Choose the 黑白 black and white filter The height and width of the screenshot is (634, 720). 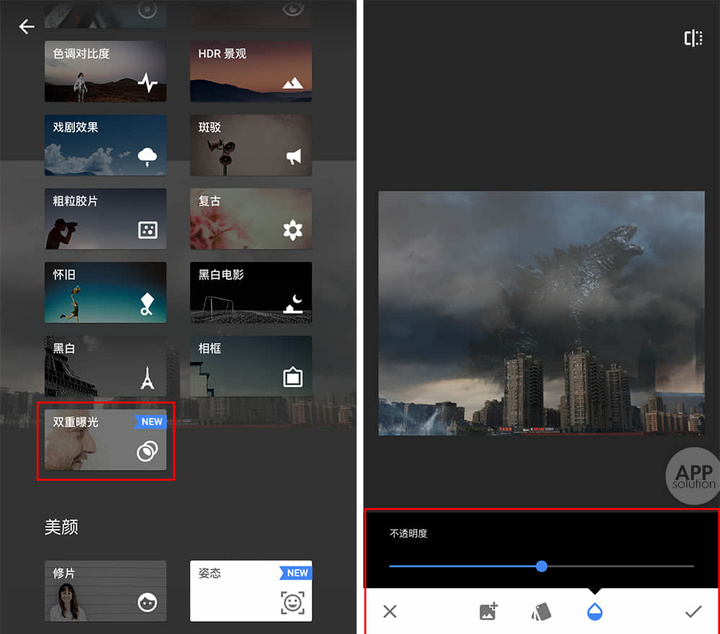[x=105, y=366]
